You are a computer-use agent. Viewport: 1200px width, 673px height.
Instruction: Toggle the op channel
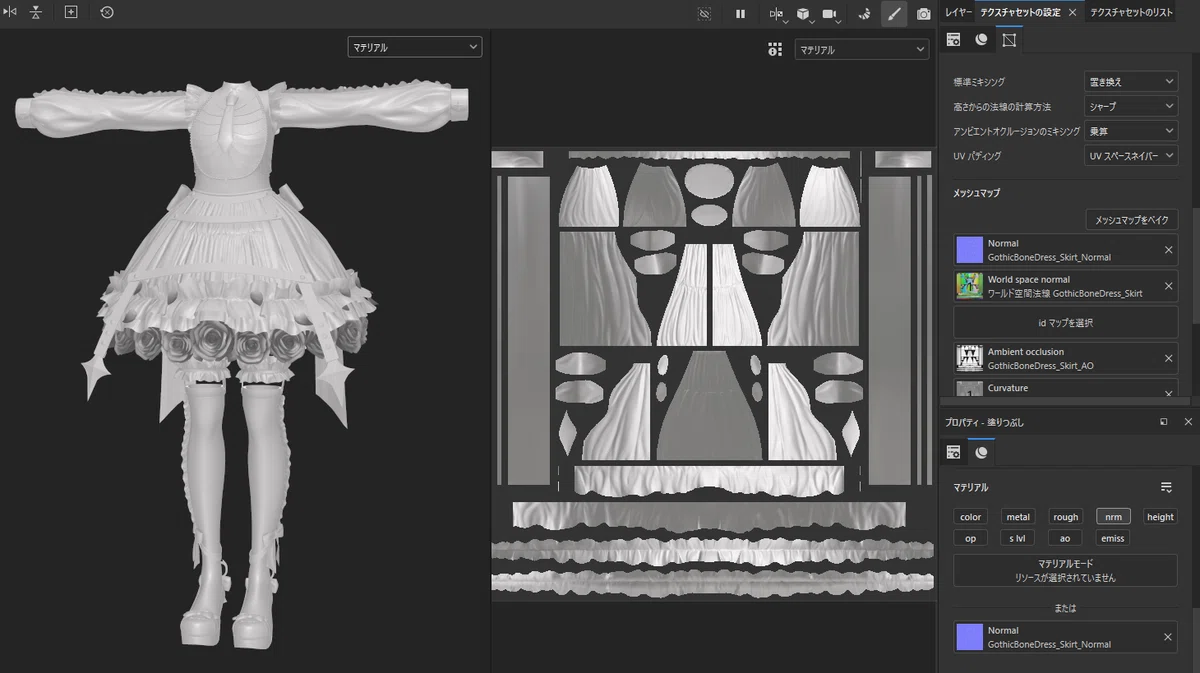[970, 538]
